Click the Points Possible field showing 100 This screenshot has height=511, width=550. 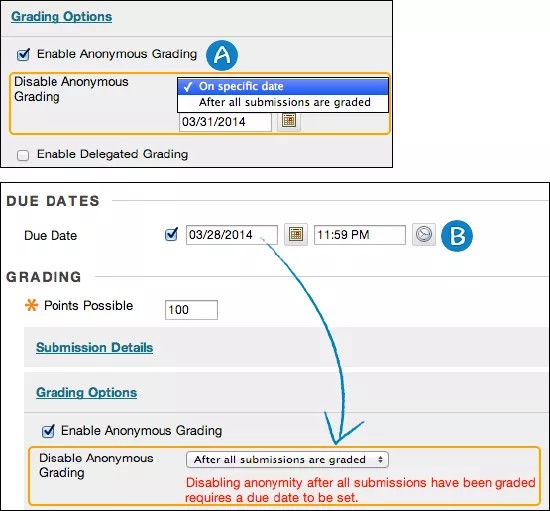(x=191, y=310)
